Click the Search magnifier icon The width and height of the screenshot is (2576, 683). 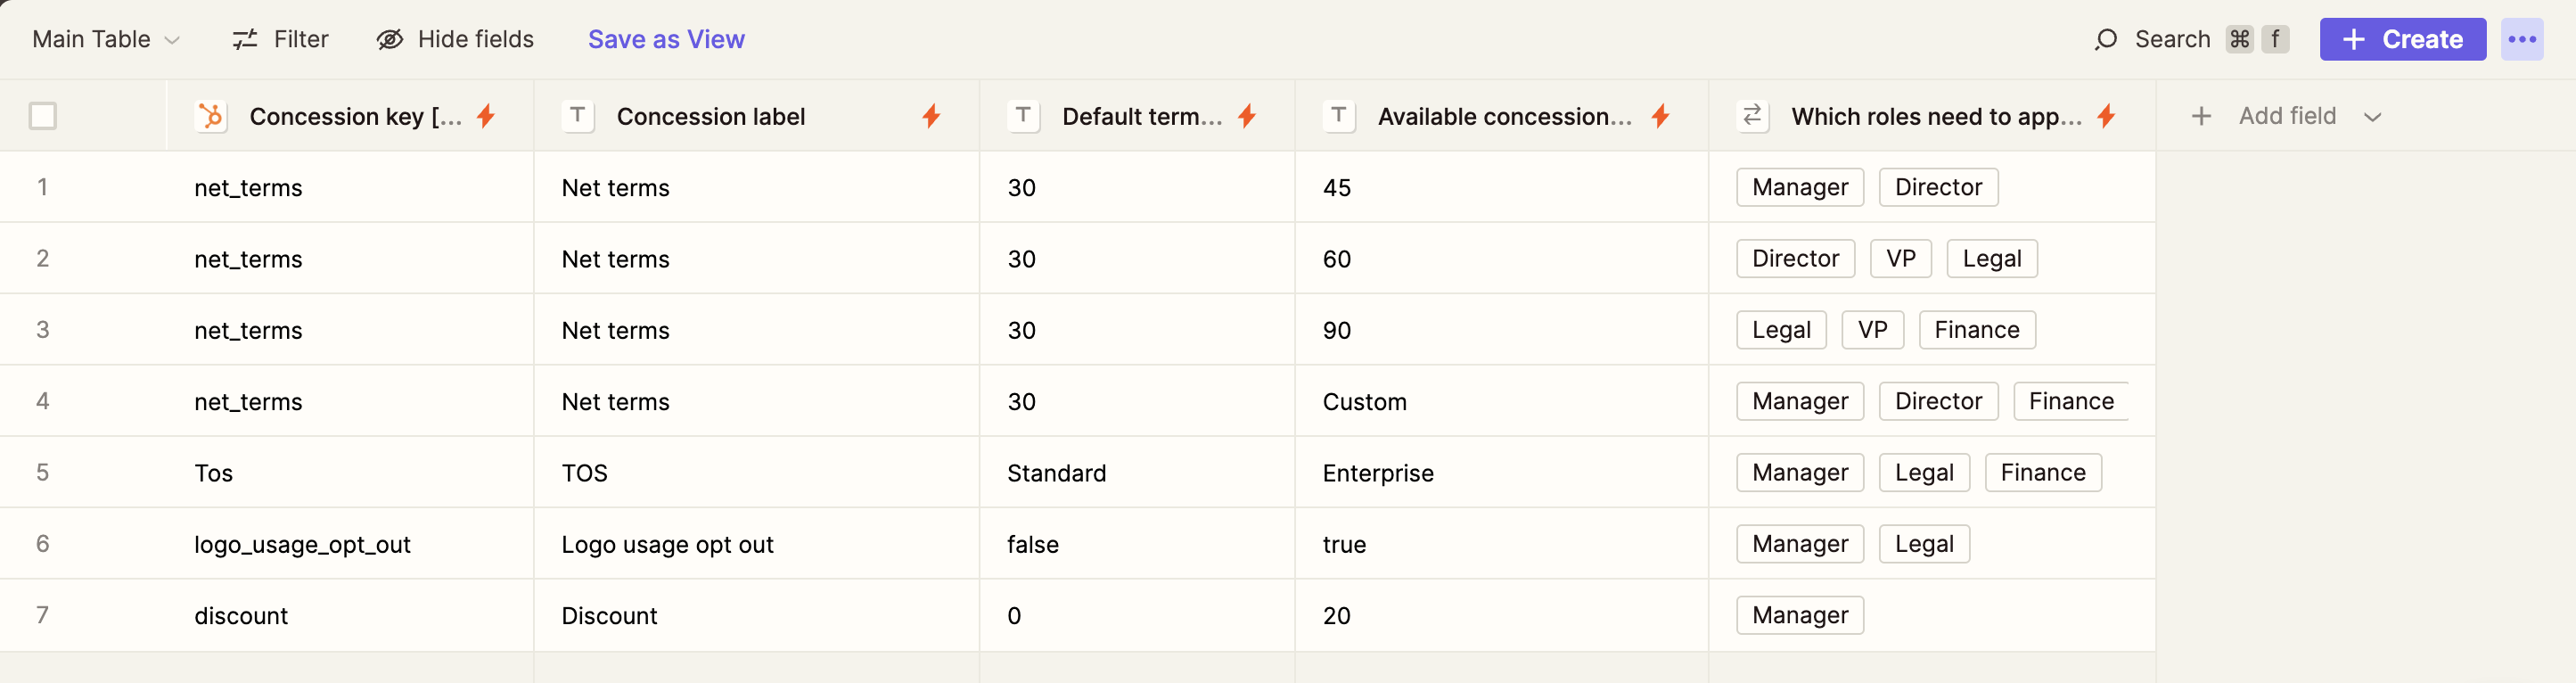(x=2106, y=39)
